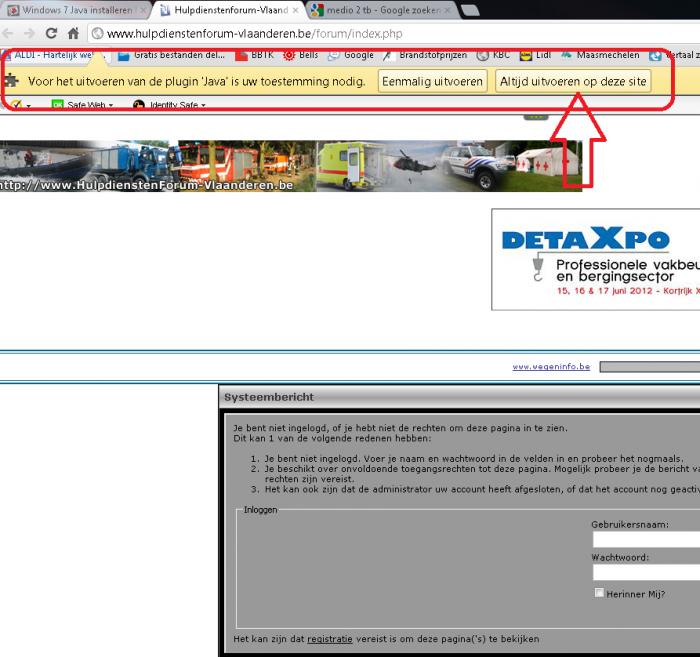
Task: Open Maasmechelen bookmark
Action: pyautogui.click(x=600, y=55)
